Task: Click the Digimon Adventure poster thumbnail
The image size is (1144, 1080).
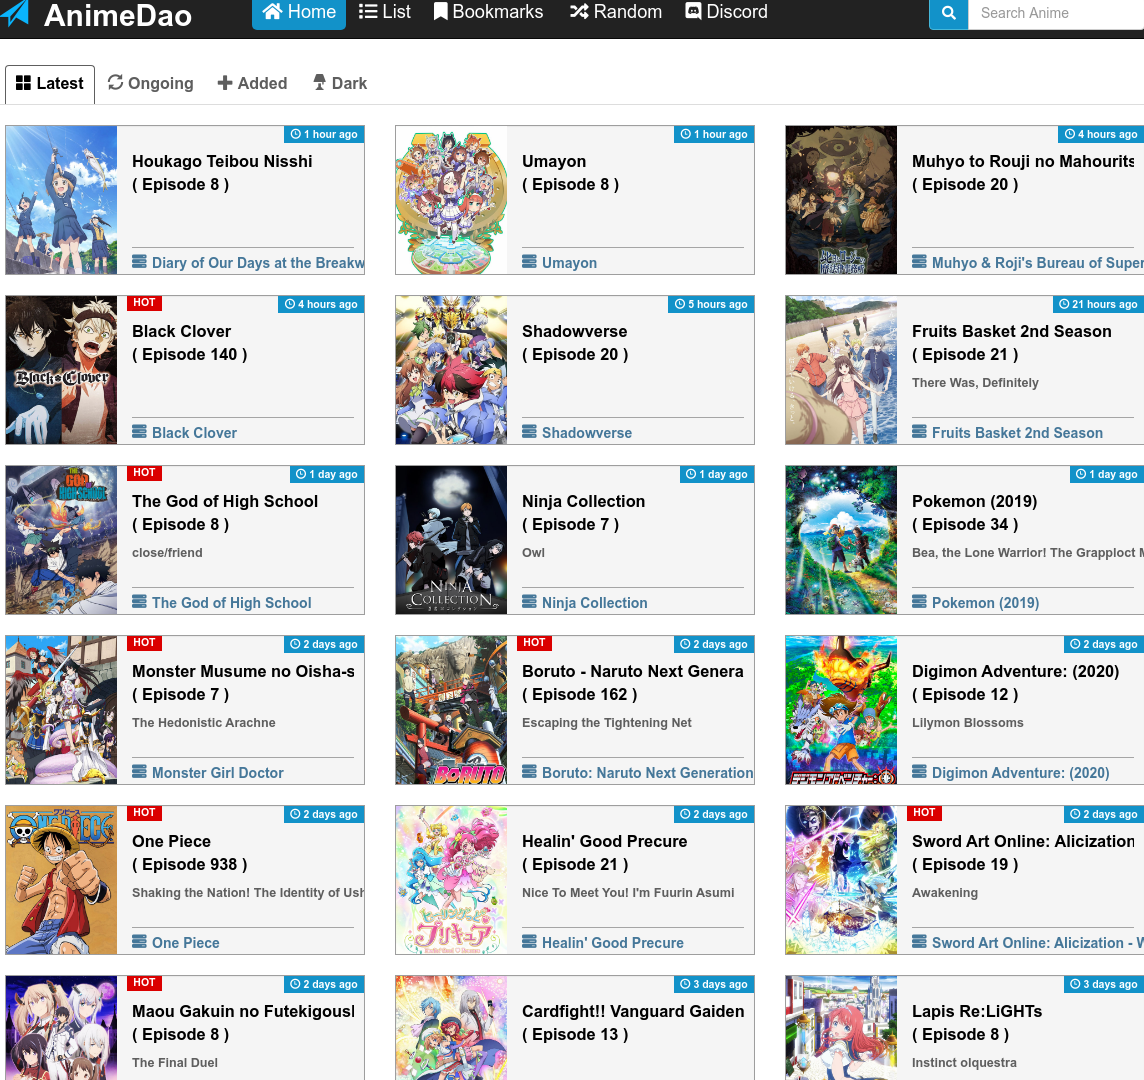Action: coord(841,710)
